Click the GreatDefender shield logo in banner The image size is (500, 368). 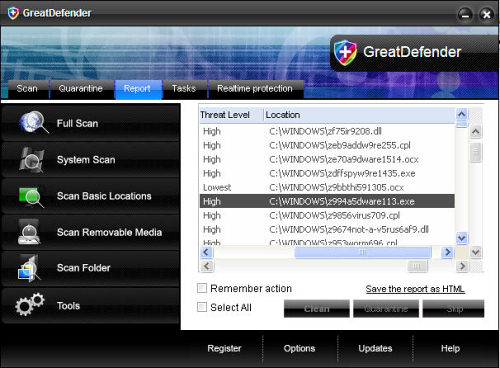pos(345,53)
